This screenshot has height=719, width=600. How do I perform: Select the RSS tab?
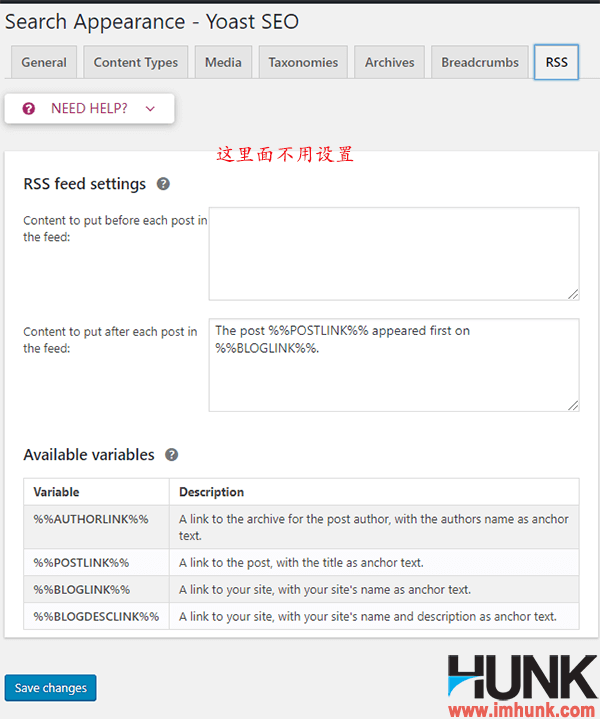coord(556,62)
